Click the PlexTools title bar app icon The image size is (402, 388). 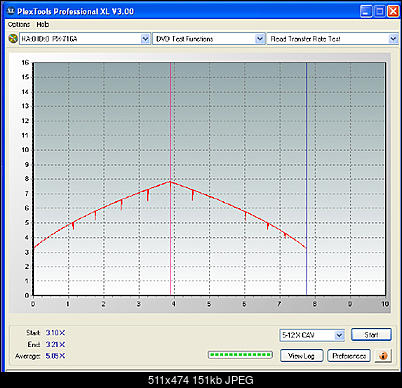[11, 11]
